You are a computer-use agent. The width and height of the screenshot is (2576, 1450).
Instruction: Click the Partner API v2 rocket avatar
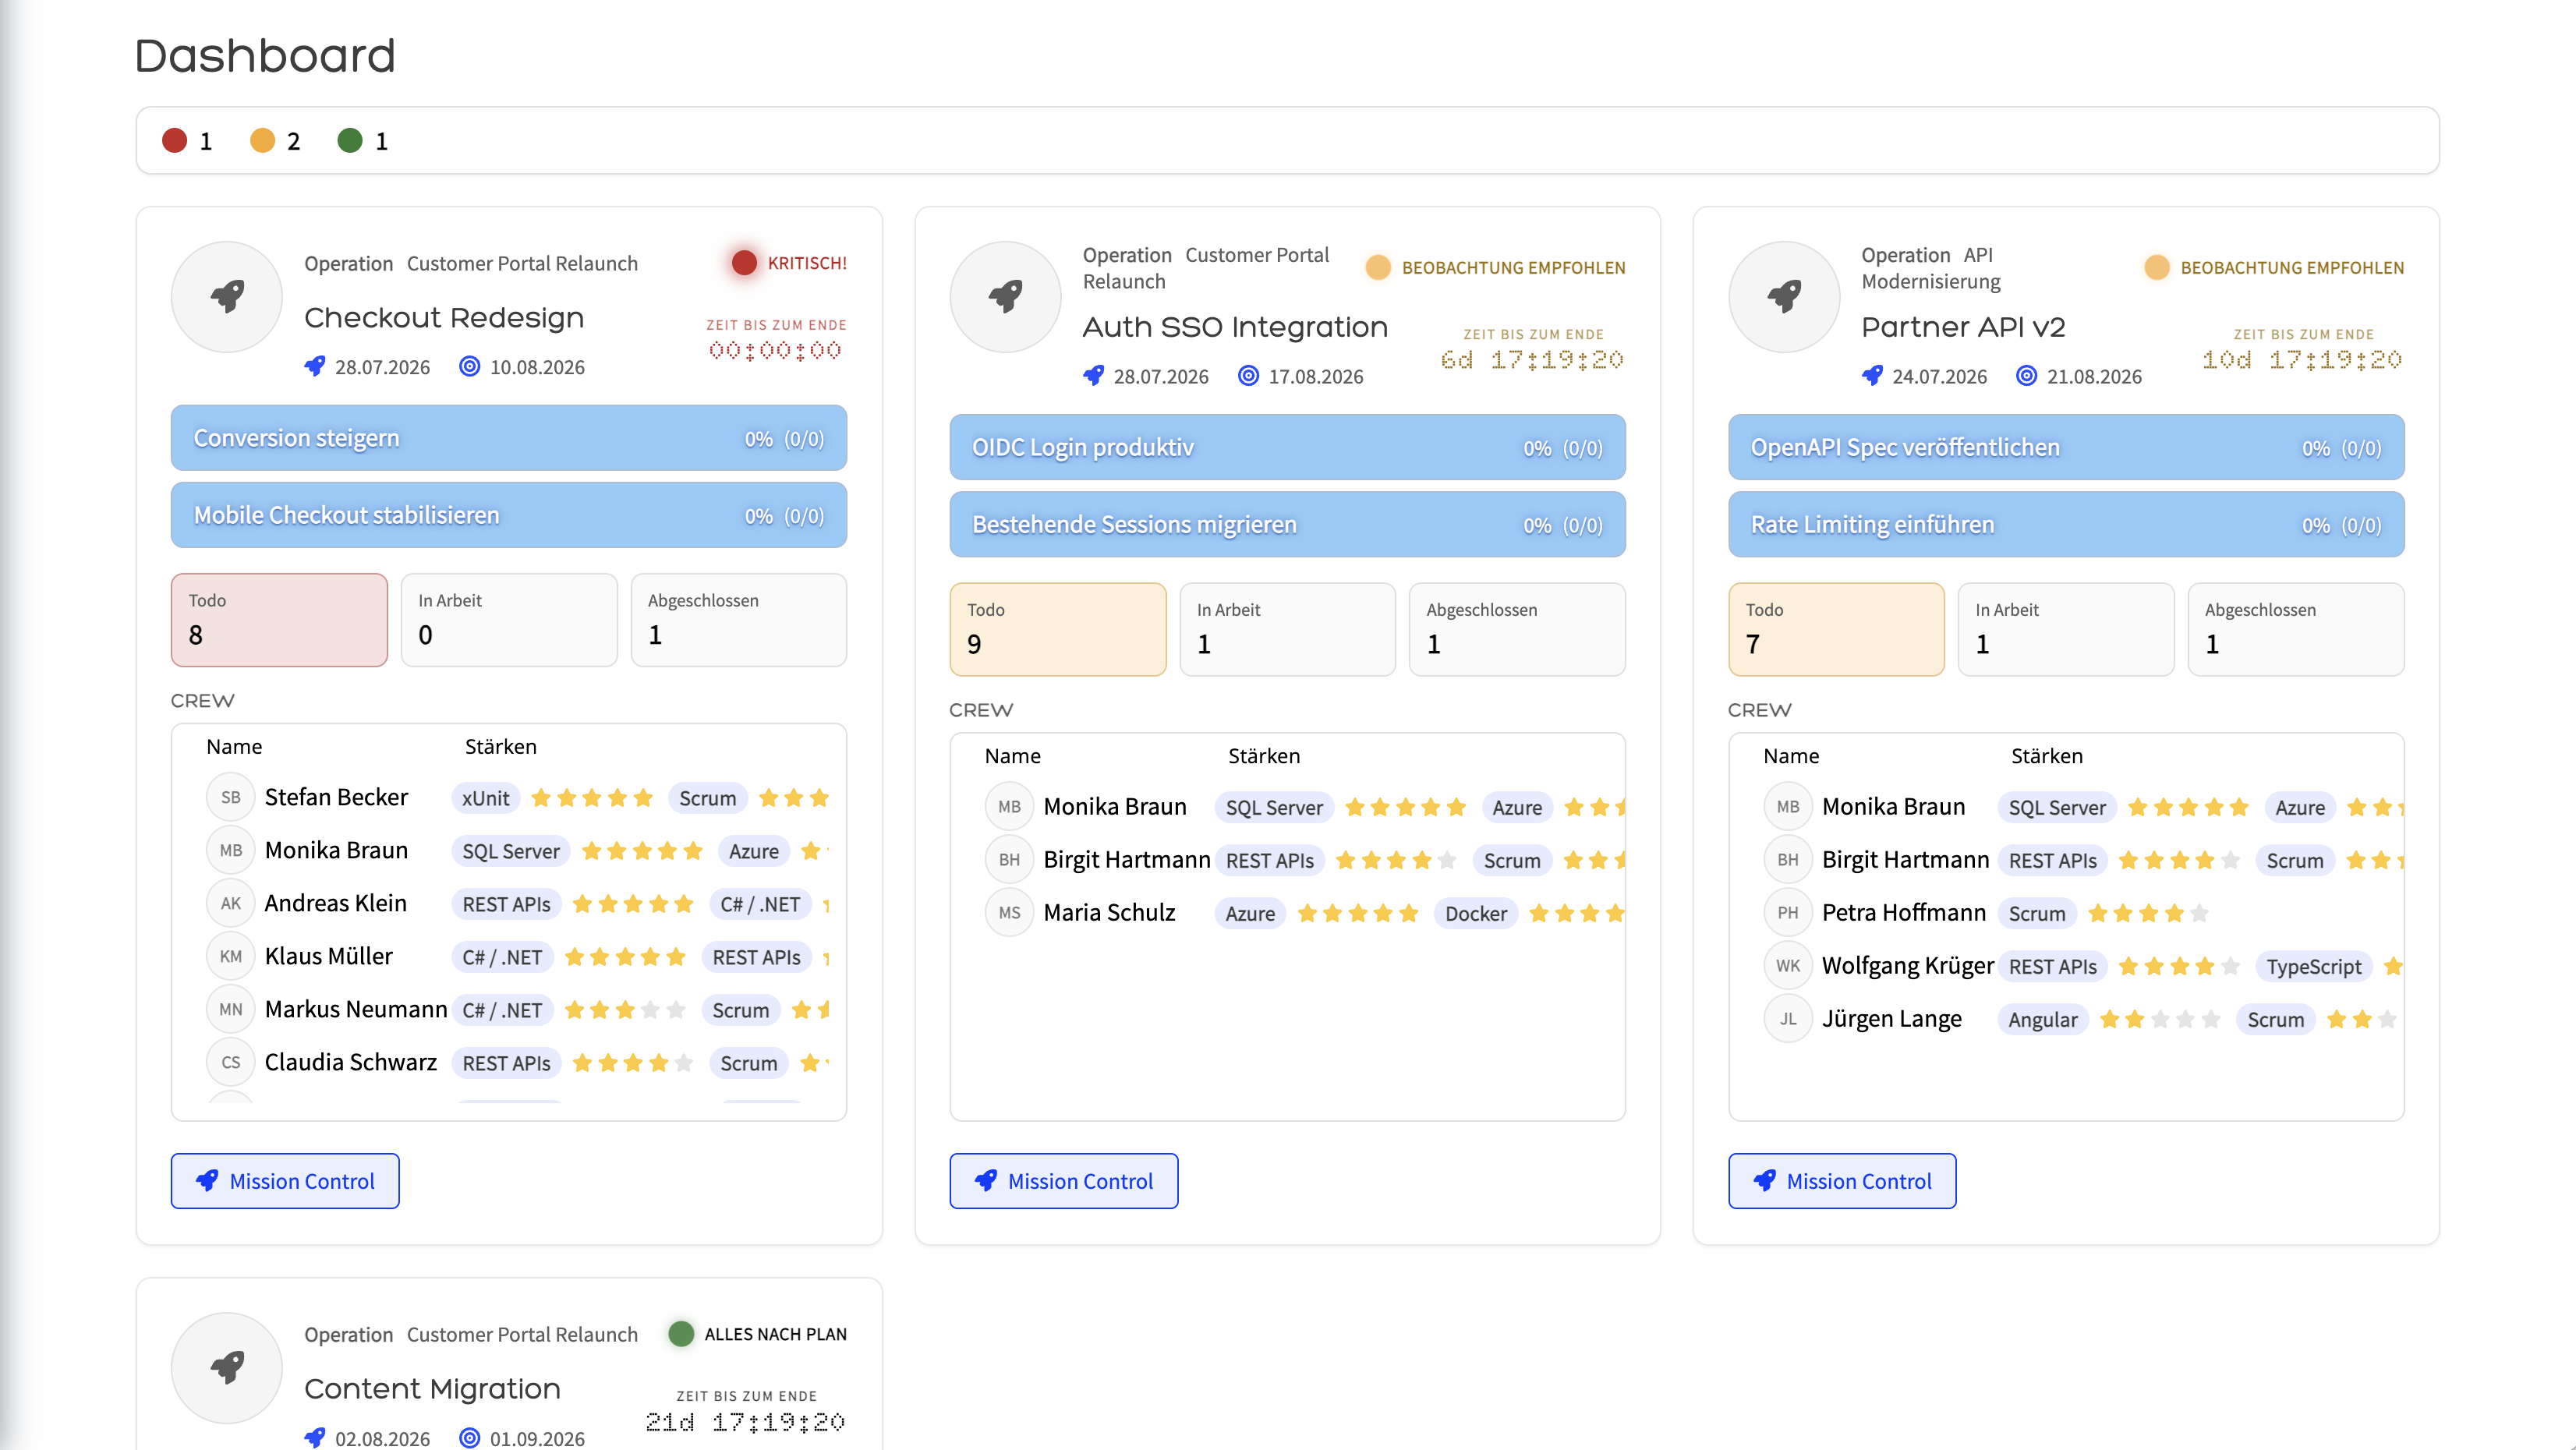click(x=1784, y=296)
